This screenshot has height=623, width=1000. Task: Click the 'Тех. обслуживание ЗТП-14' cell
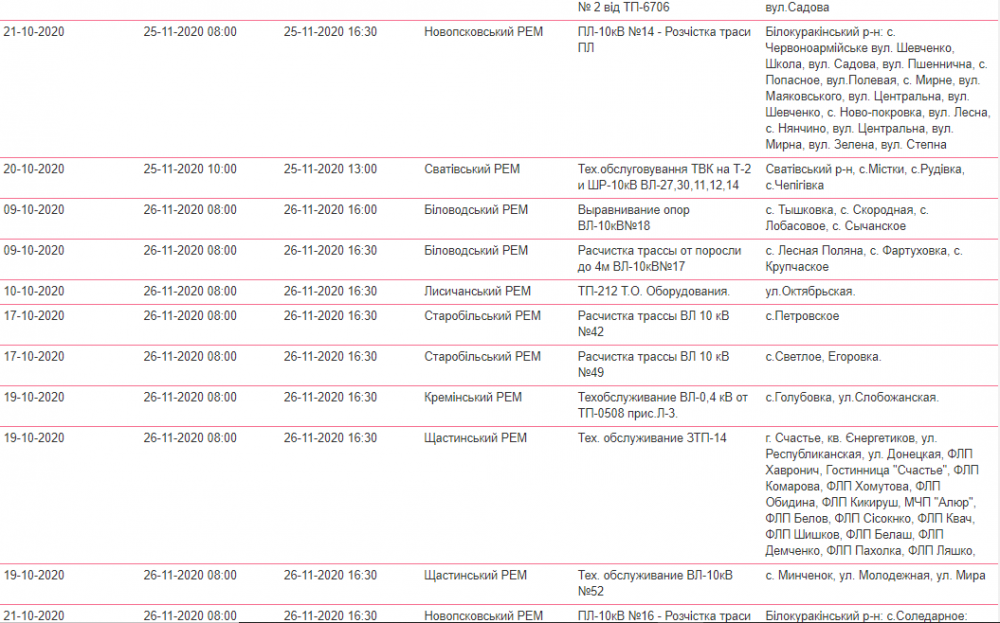652,438
